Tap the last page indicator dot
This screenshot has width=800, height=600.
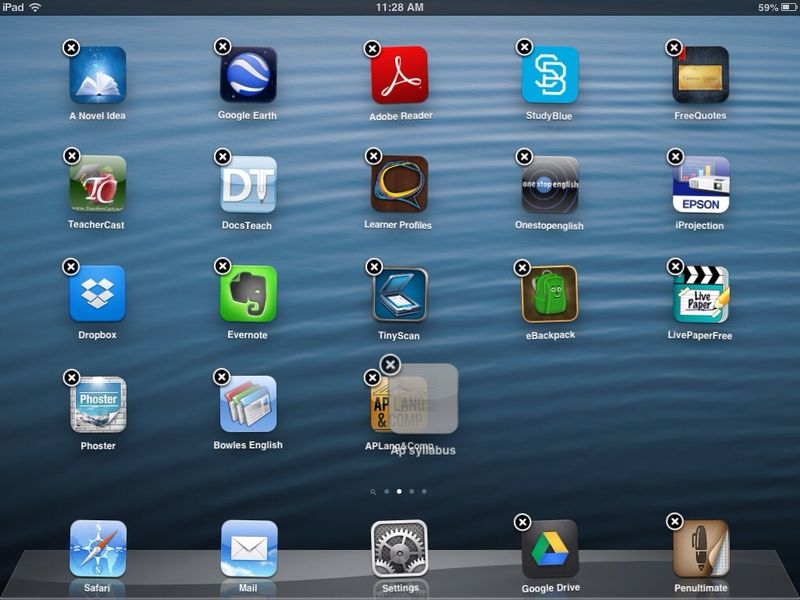(424, 492)
